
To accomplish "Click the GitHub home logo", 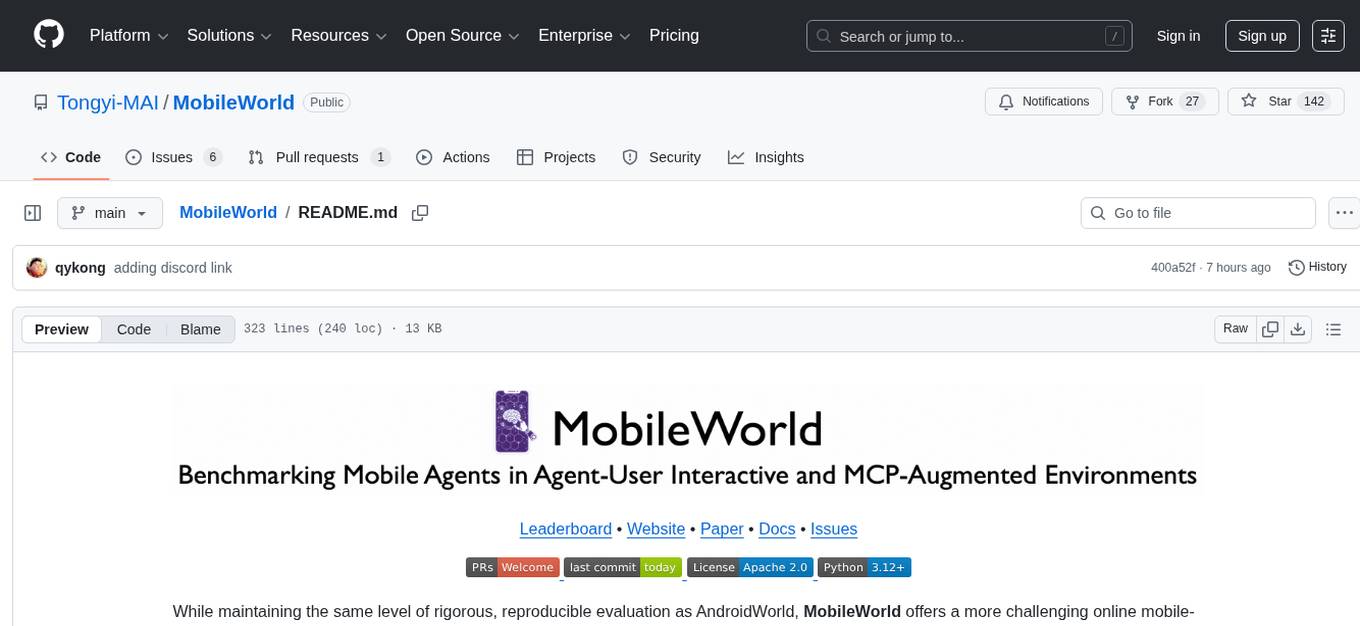I will click(48, 35).
